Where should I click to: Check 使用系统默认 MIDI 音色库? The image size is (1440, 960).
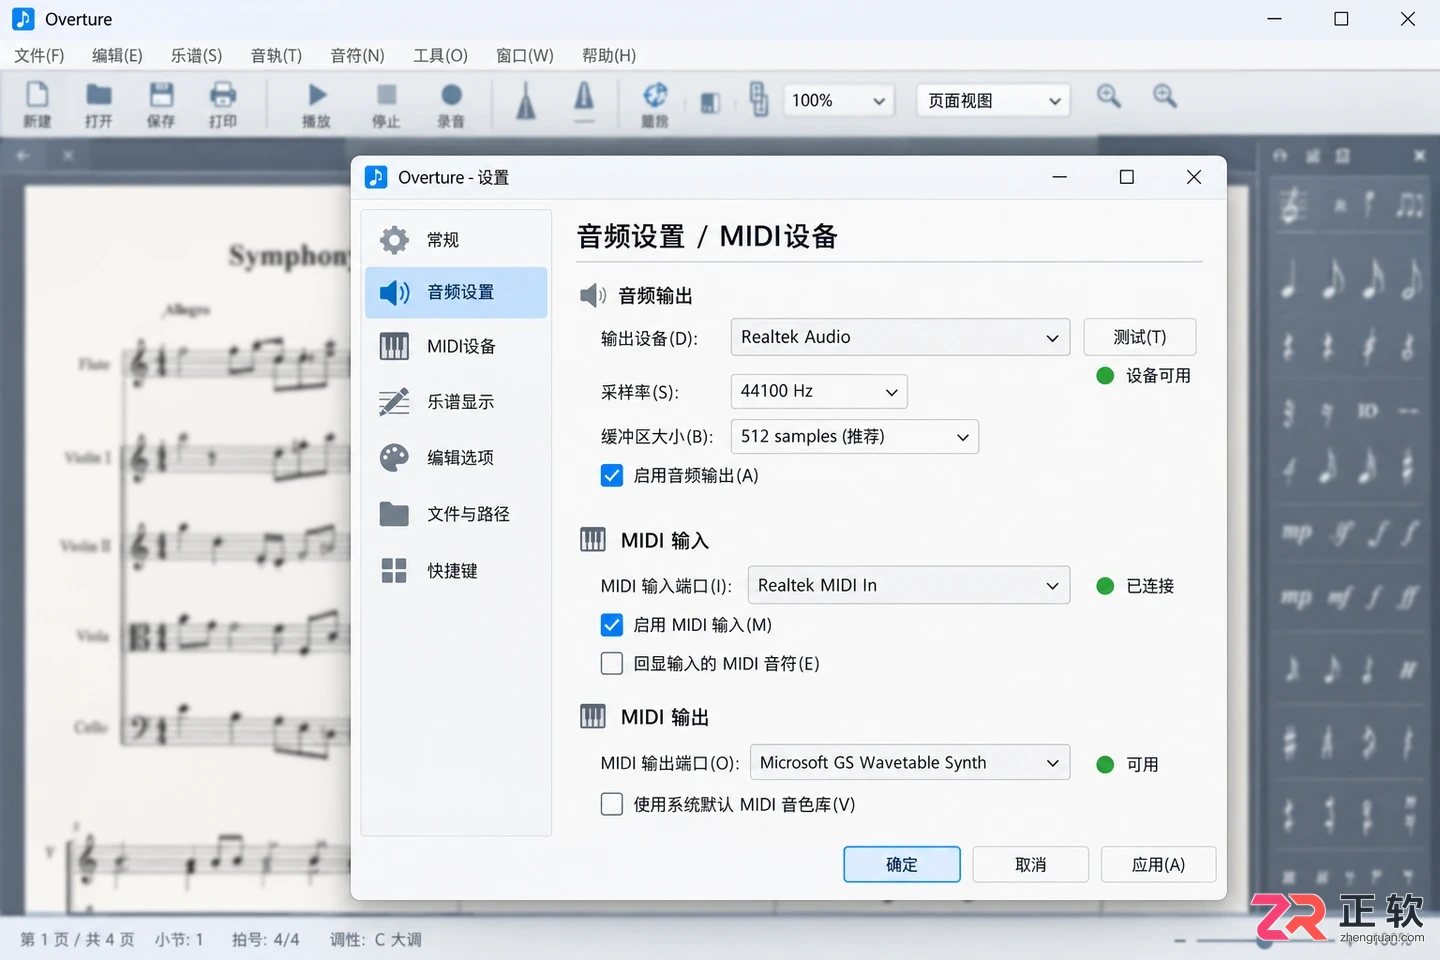coord(612,804)
